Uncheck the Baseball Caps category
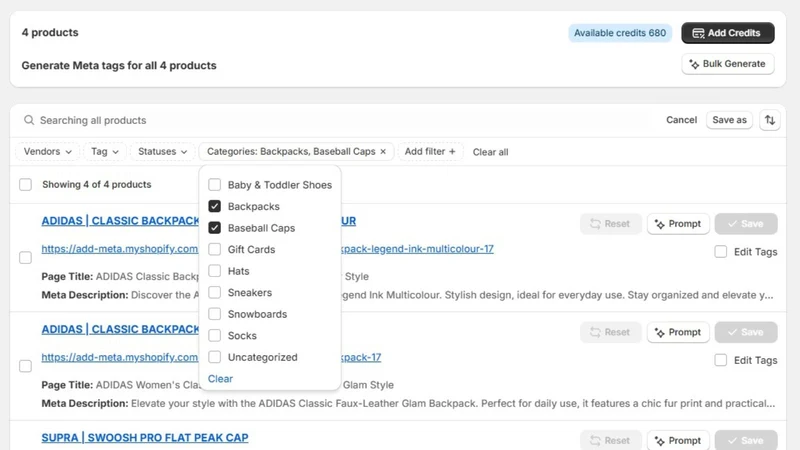This screenshot has width=800, height=450. 214,228
